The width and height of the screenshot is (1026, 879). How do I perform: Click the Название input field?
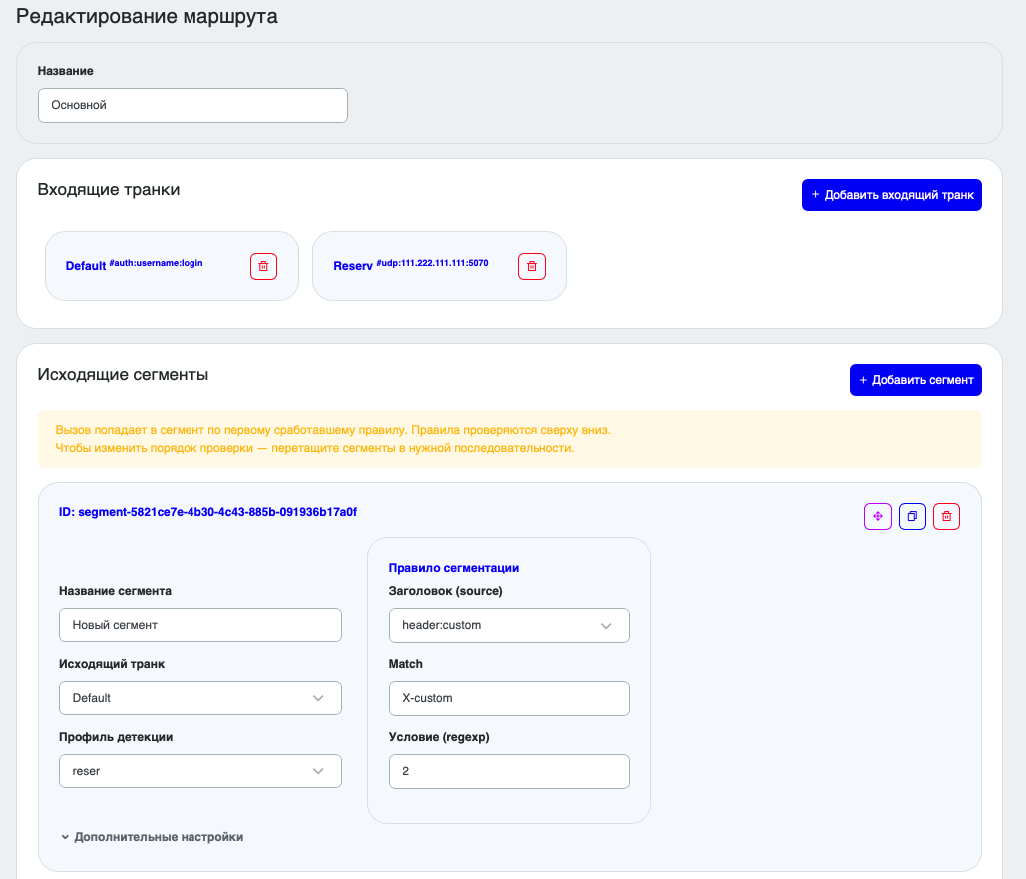click(x=192, y=105)
